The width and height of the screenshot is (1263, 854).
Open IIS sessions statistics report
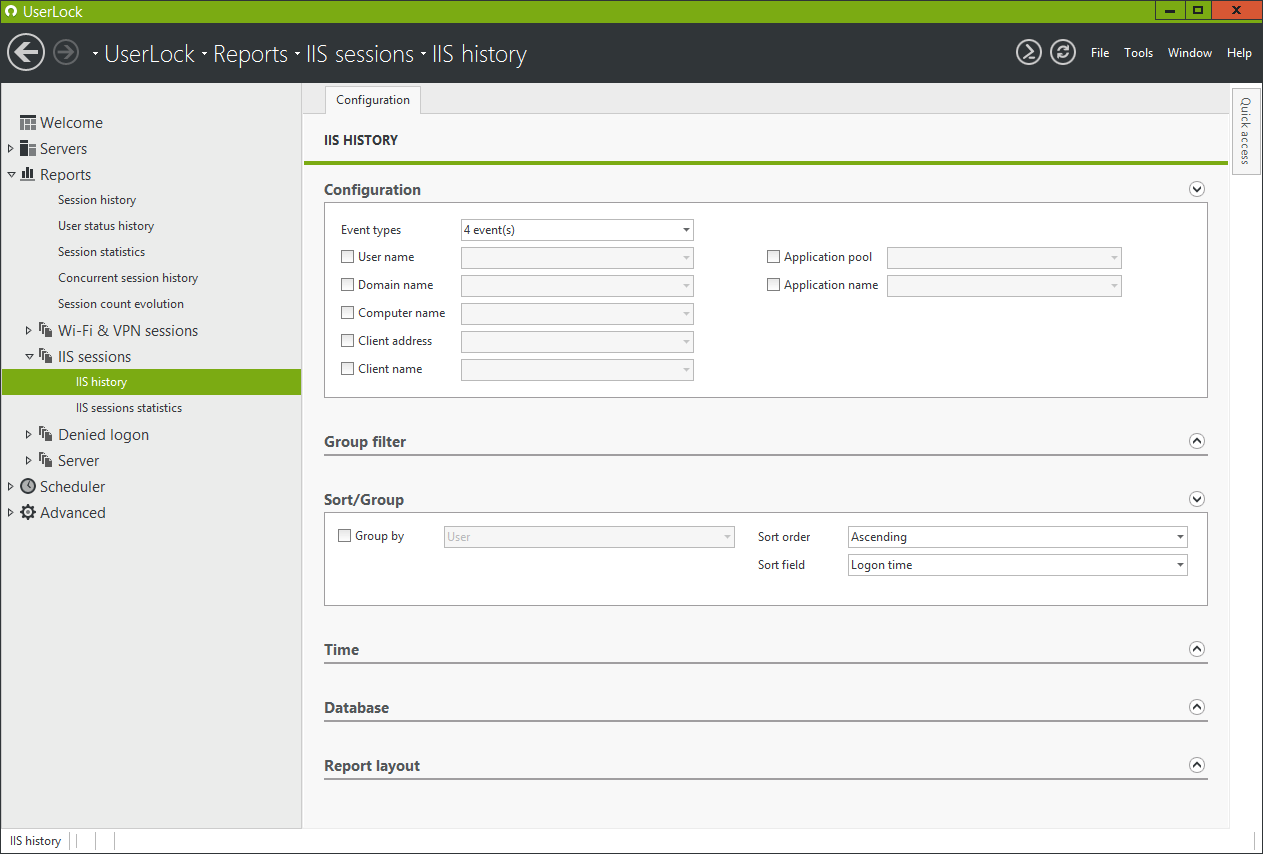coord(129,408)
